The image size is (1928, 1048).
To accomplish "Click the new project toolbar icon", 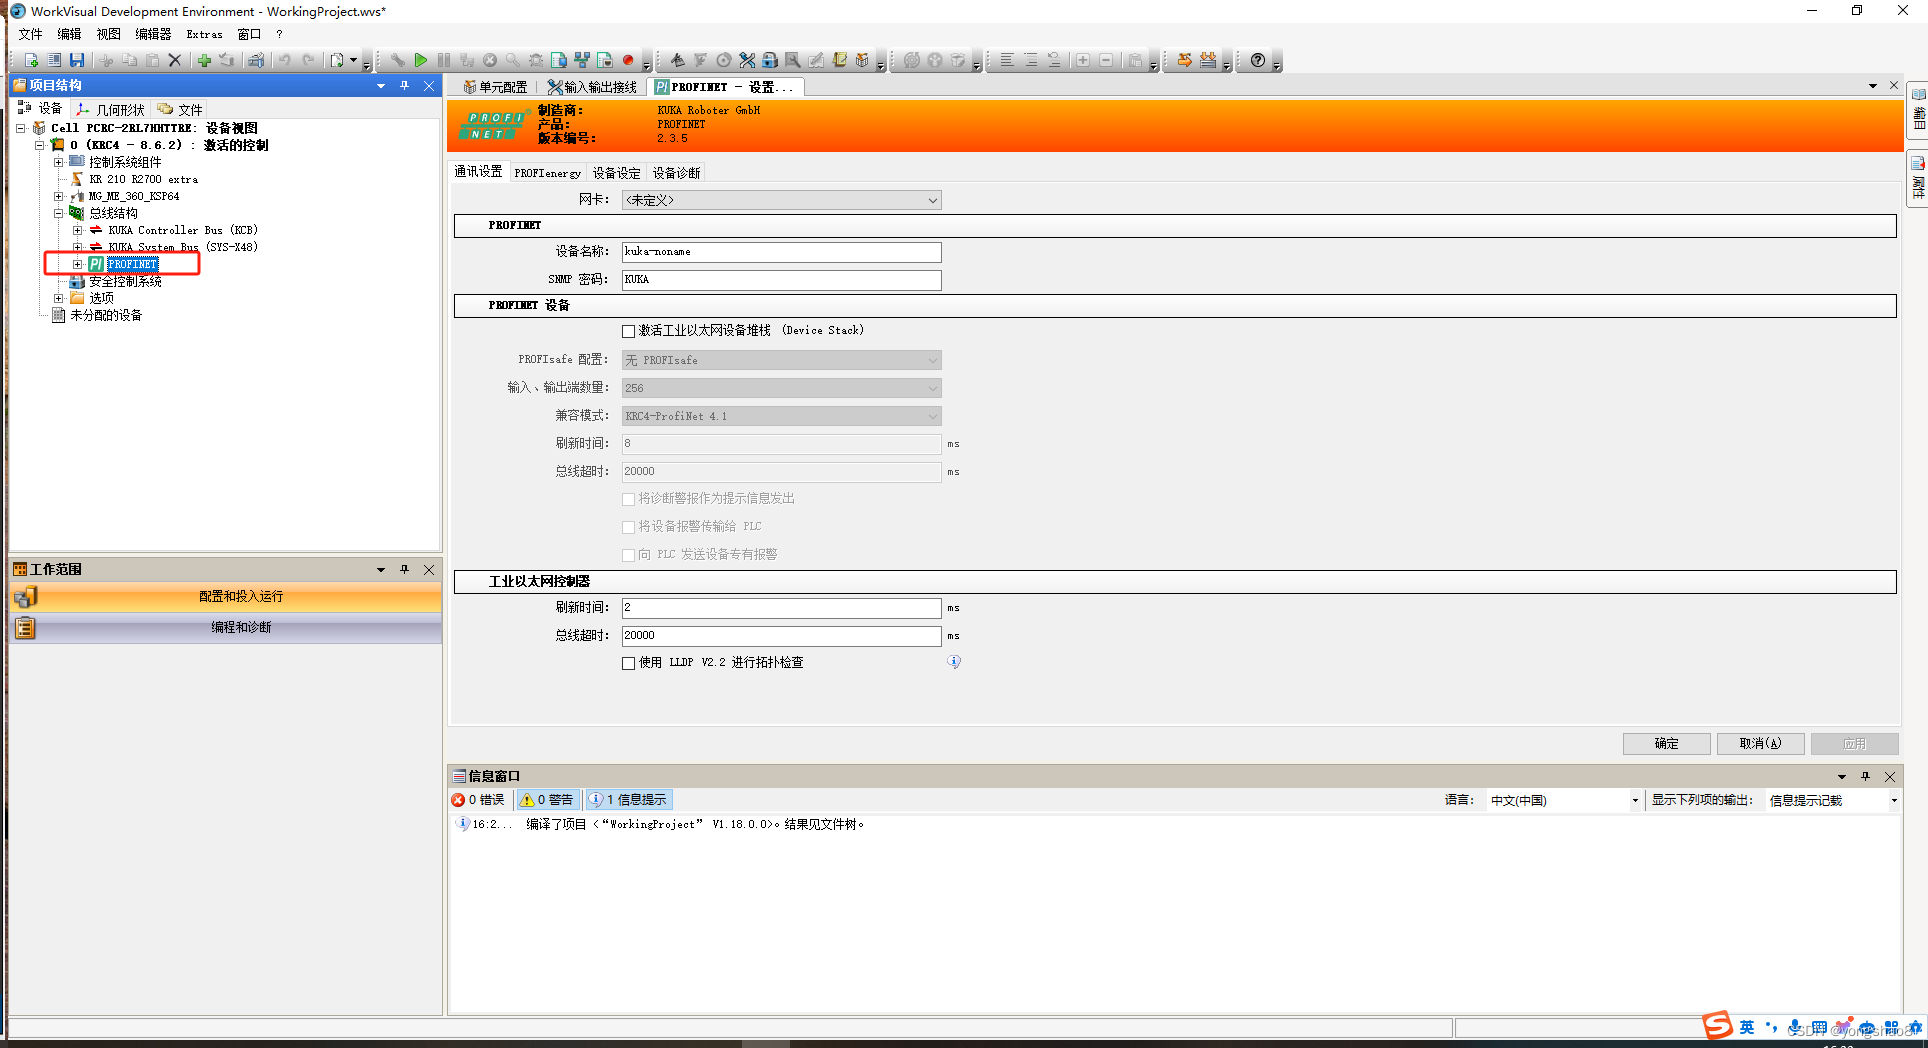I will (31, 60).
